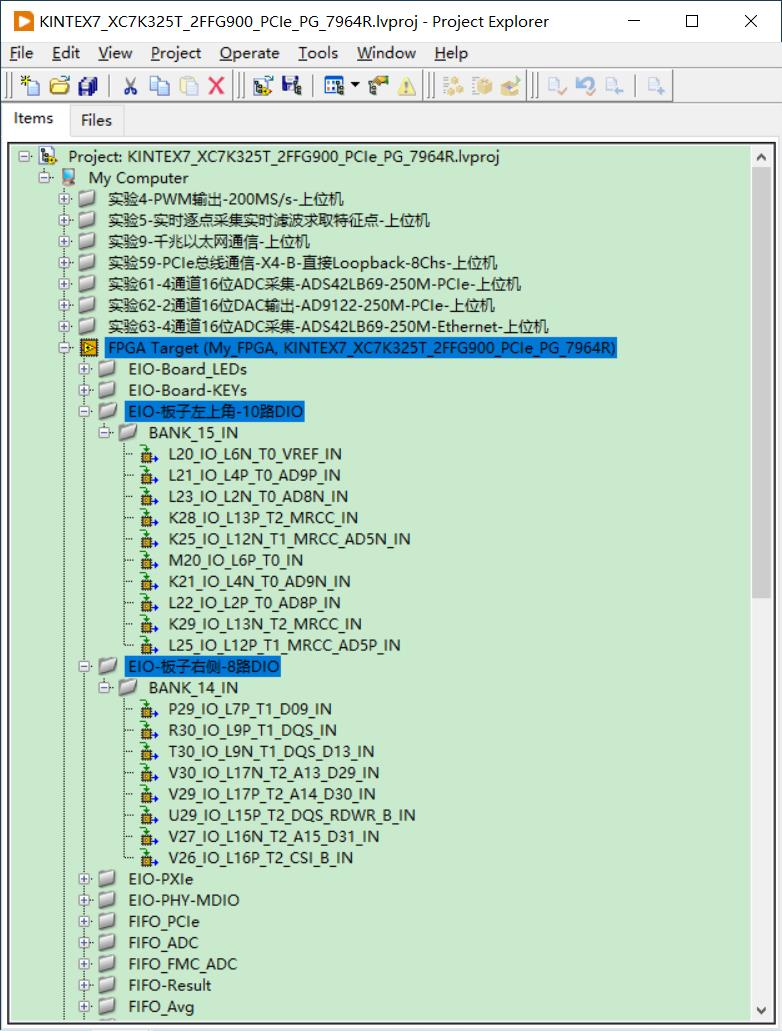Click the Filter View toolbar icon
Screen dimensions: 782x1031
334,85
